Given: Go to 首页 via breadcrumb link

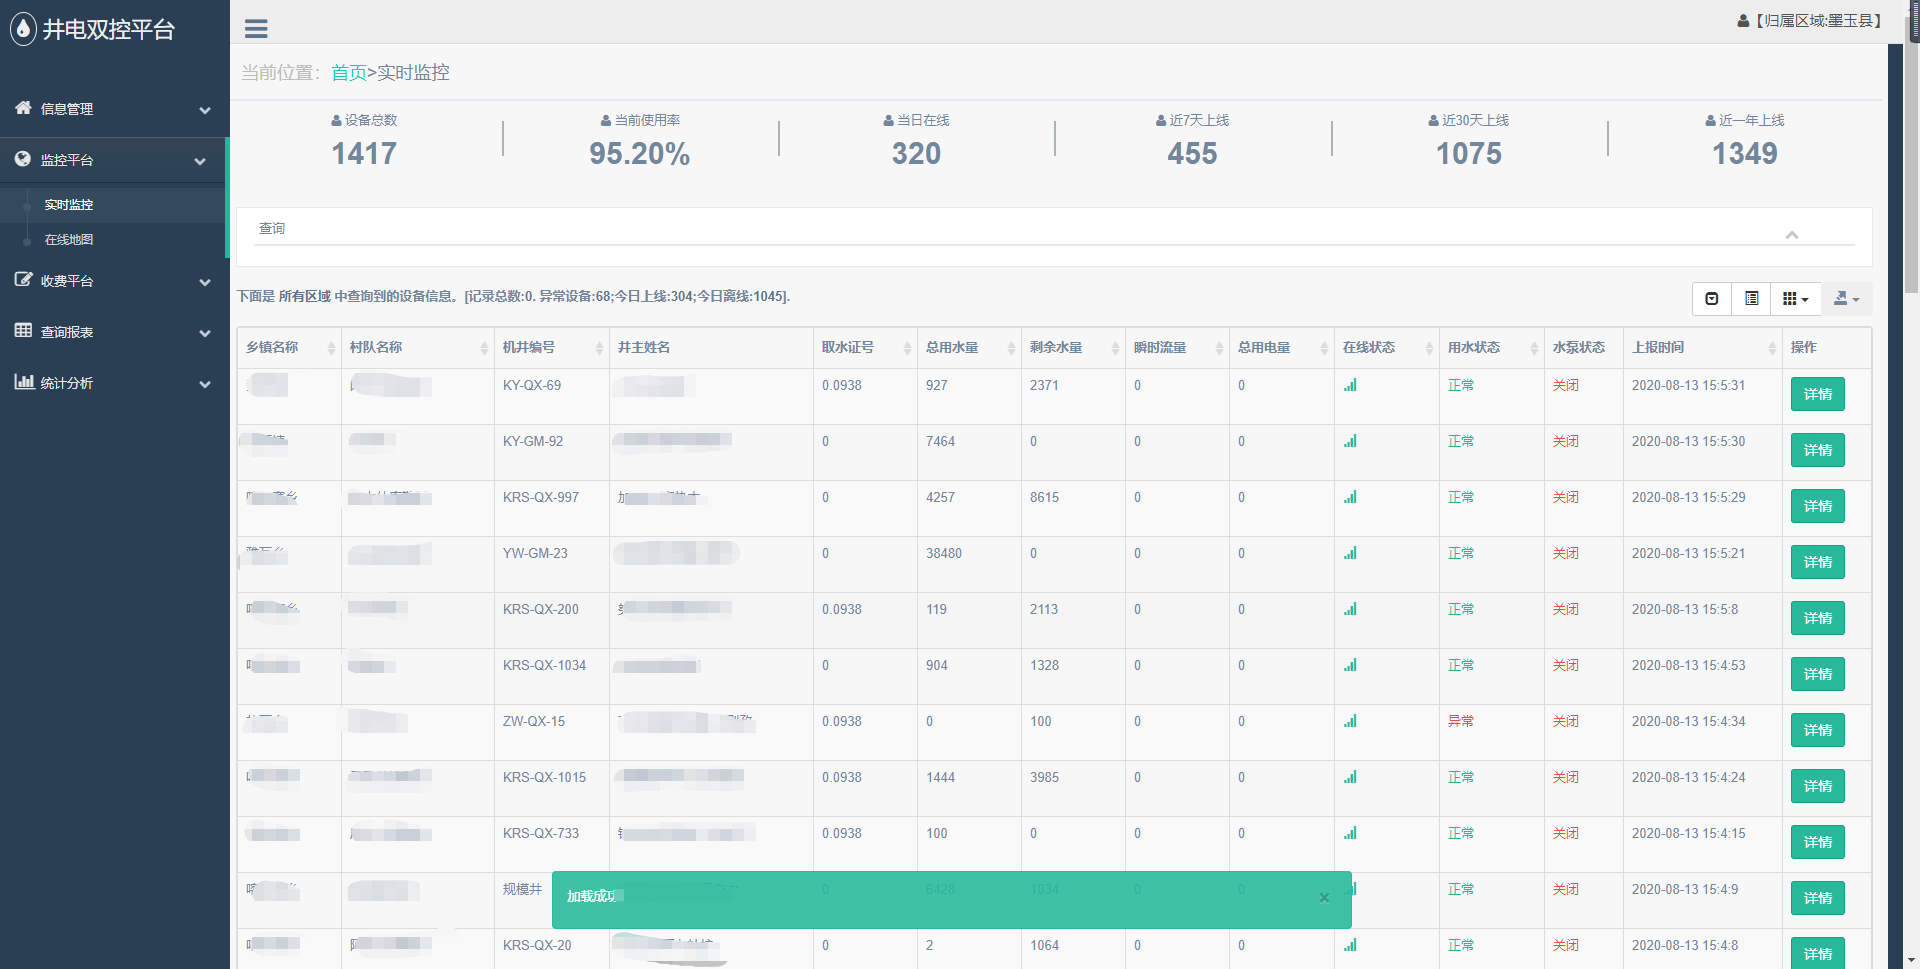Looking at the screenshot, I should (x=348, y=73).
